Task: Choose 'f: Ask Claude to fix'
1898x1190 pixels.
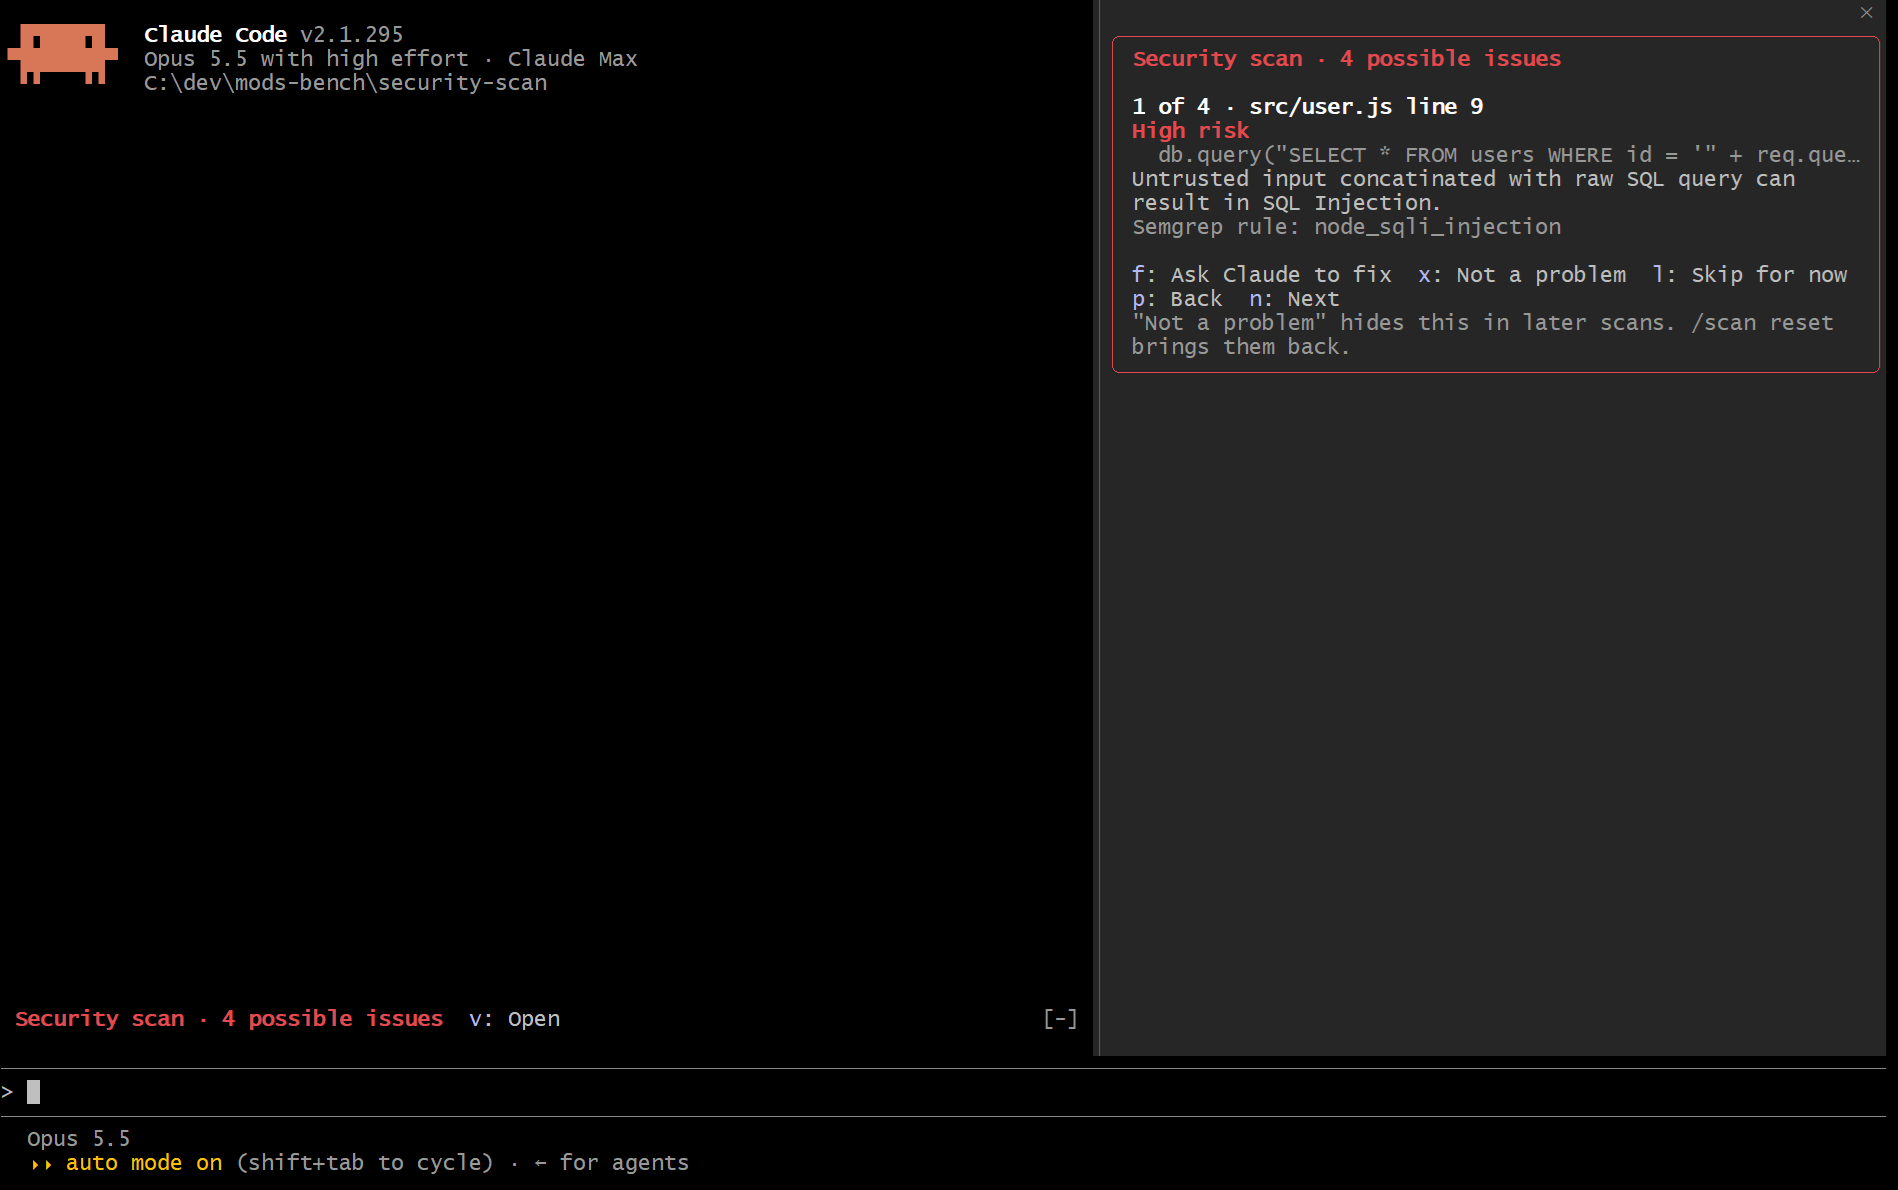Action: (1261, 275)
